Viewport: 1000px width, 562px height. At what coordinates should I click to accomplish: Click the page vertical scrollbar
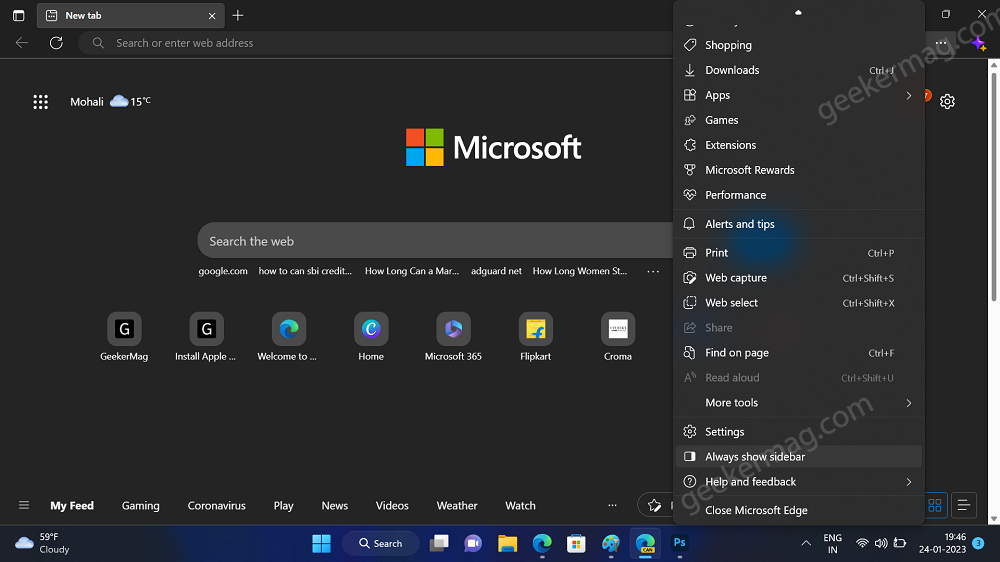(994, 185)
